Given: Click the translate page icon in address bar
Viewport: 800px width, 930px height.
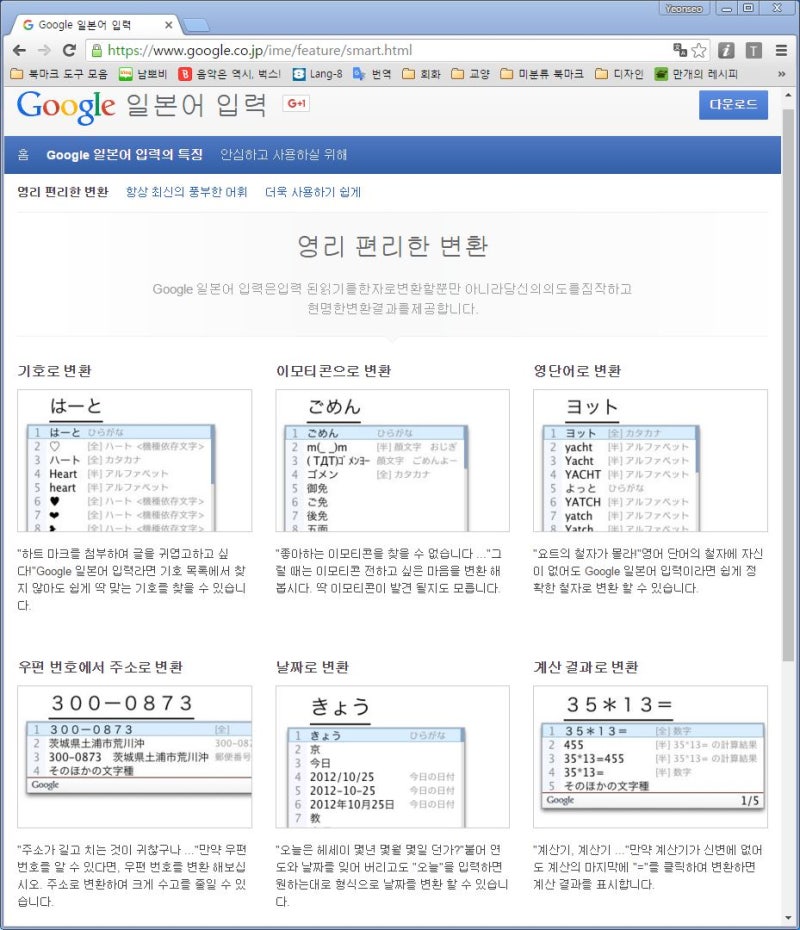Looking at the screenshot, I should pos(680,50).
